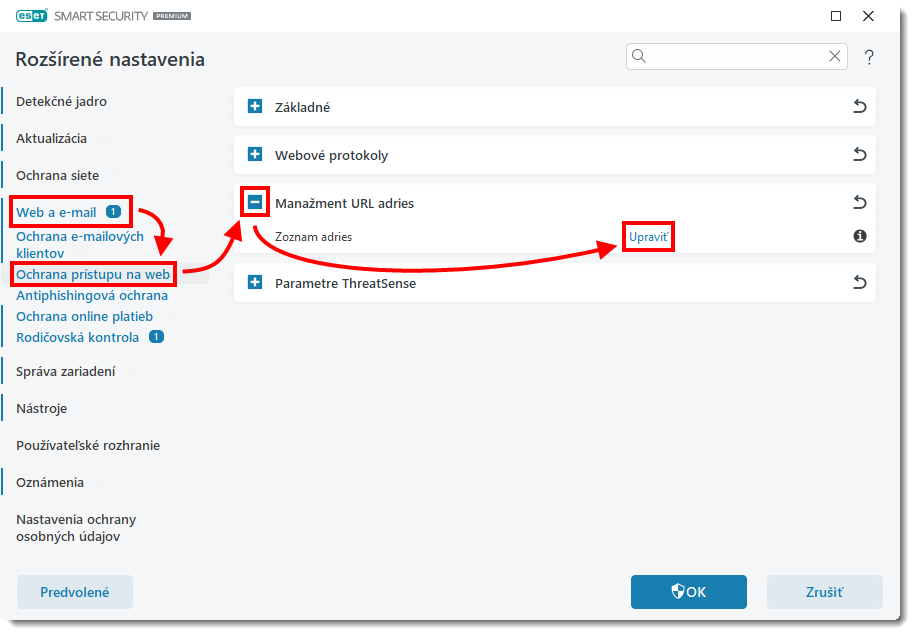Click the magnifier search icon
This screenshot has height=635, width=915.
coord(640,57)
